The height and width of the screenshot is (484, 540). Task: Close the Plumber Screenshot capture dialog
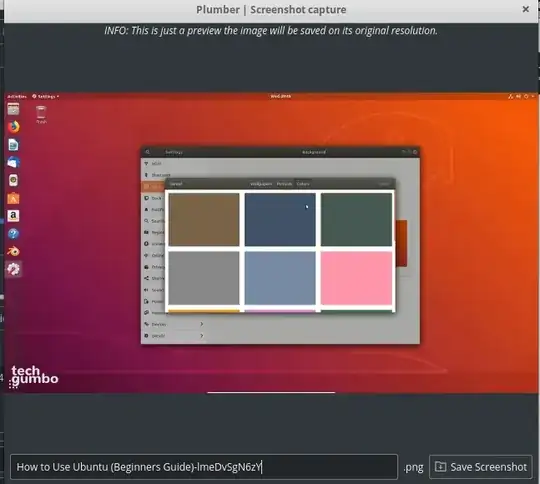pos(526,9)
